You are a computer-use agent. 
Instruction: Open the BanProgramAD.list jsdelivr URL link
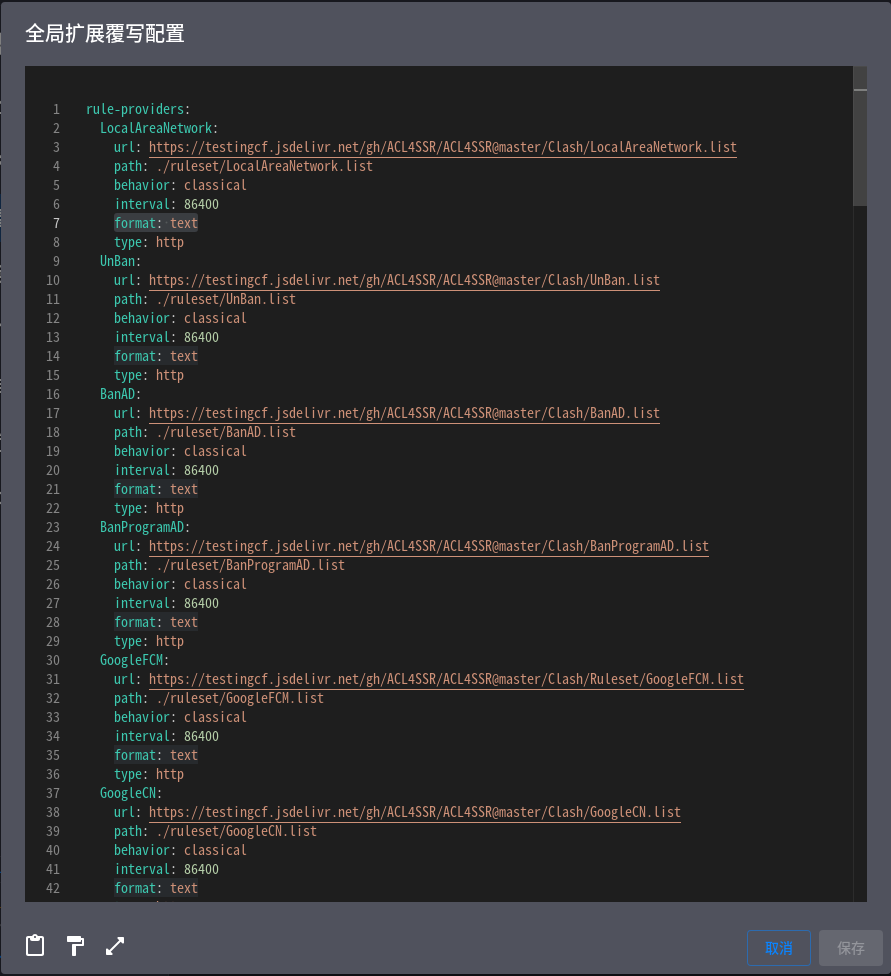point(428,547)
